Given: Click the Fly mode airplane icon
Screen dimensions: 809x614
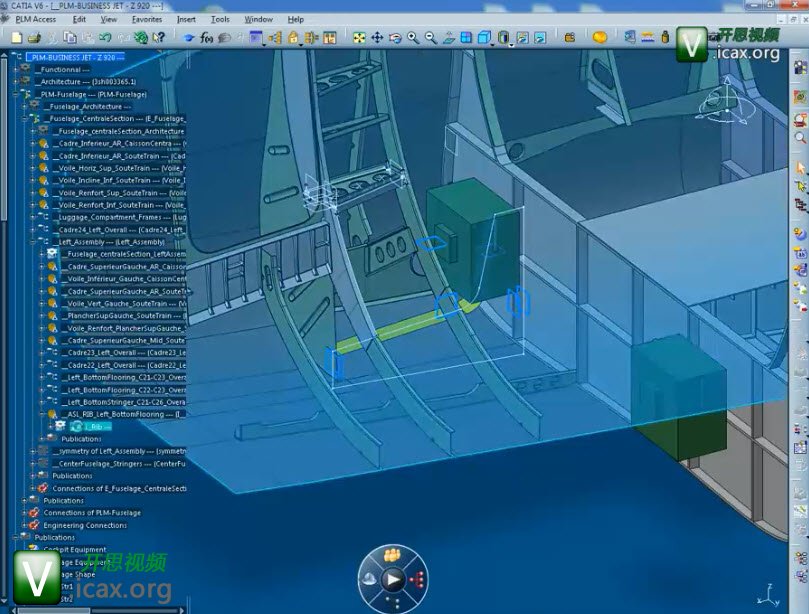Looking at the screenshot, I should pos(190,38).
